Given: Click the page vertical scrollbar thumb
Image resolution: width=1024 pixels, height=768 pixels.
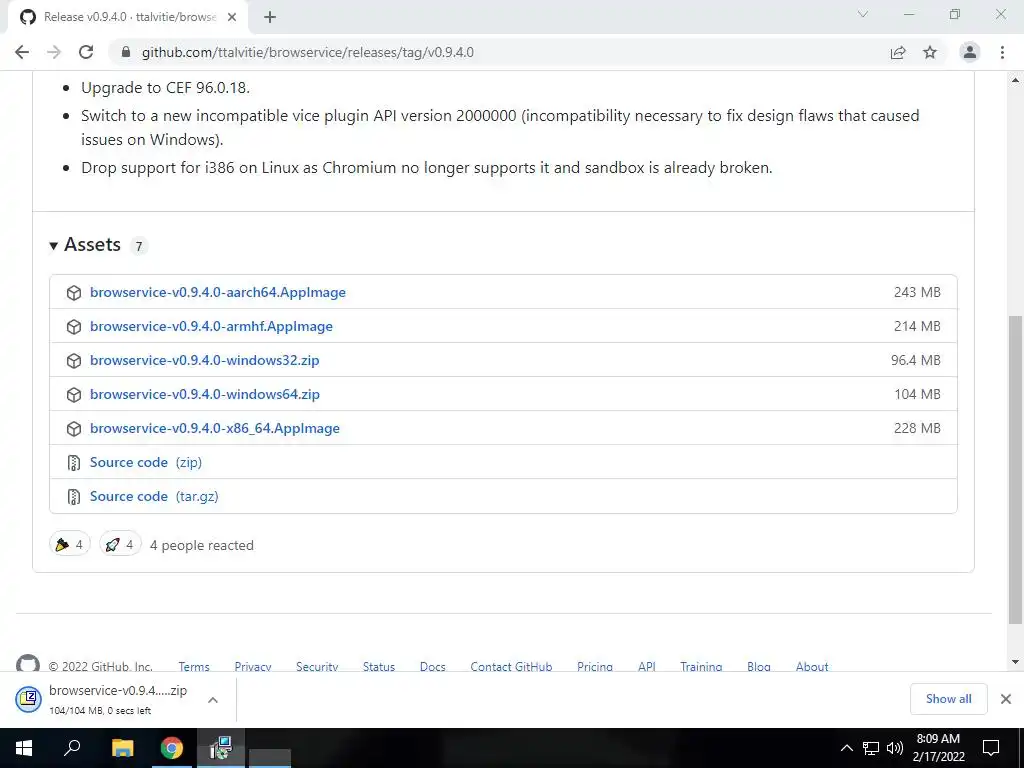Looking at the screenshot, I should tap(1015, 469).
